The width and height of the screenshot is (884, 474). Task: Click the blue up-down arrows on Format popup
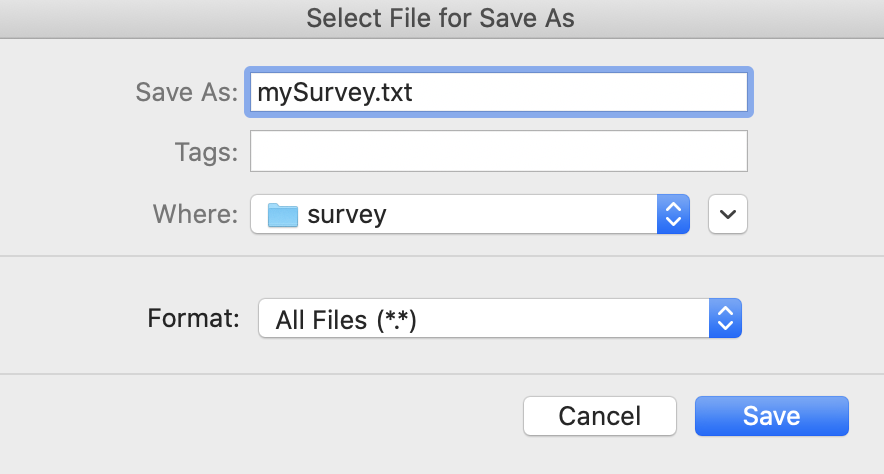(725, 318)
